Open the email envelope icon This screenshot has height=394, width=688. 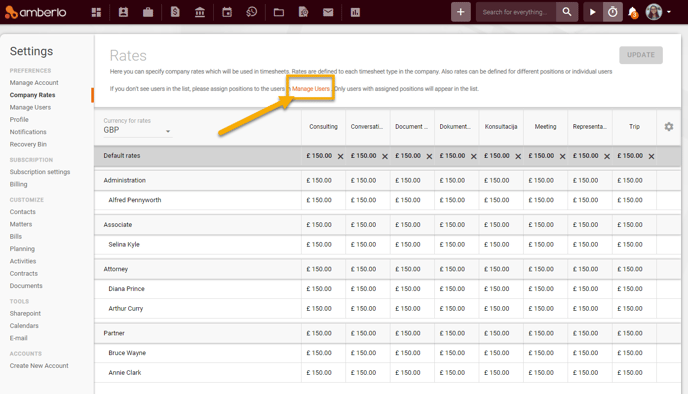[x=328, y=12]
